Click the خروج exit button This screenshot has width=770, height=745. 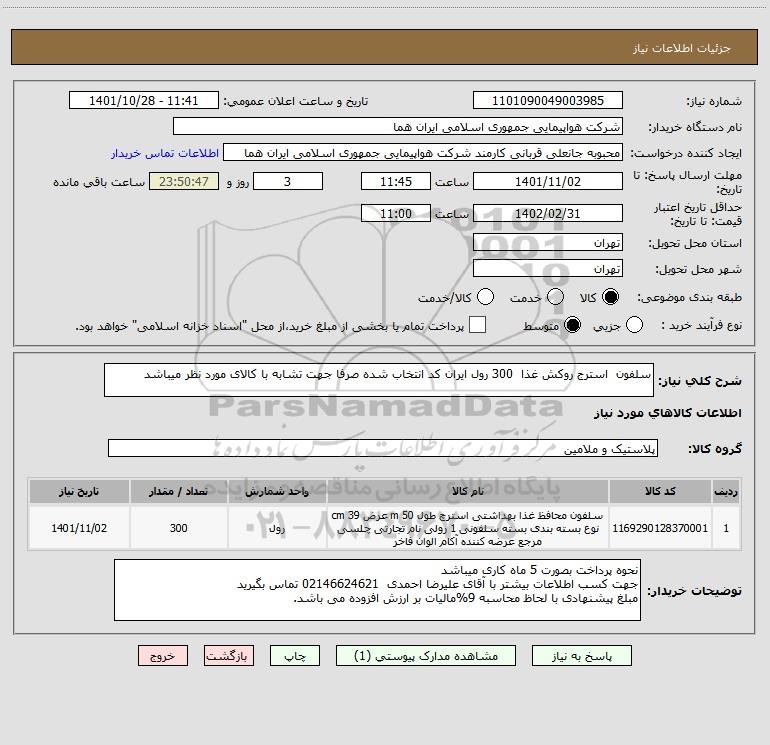pos(163,656)
